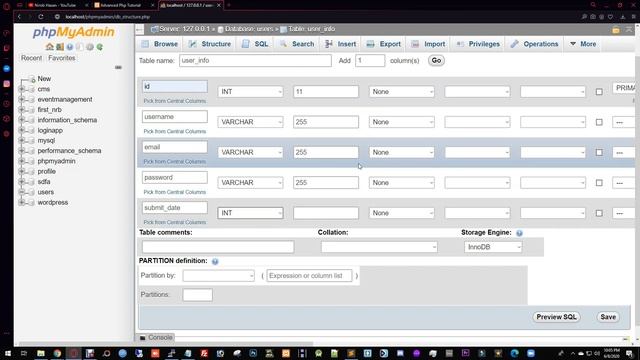640x360 pixels.
Task: Open the Default None dropdown for password
Action: point(402,183)
